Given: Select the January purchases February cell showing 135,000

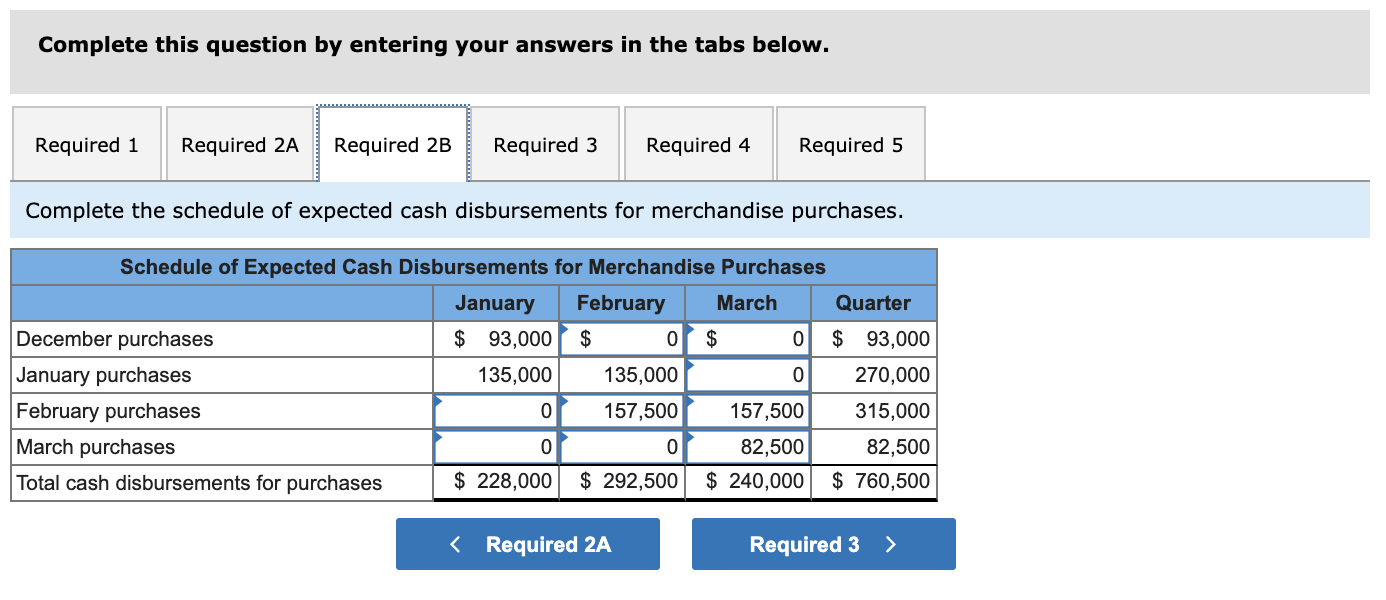Looking at the screenshot, I should 621,374.
